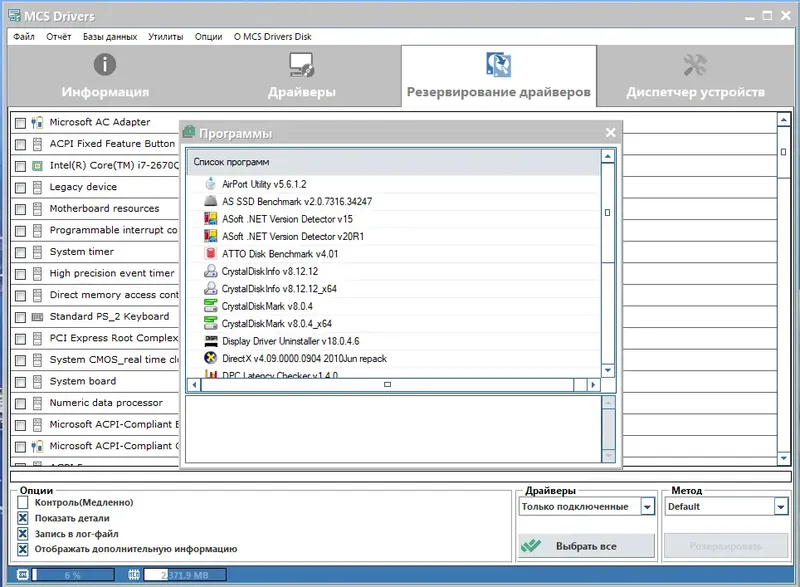
Task: Click the DirectX yellow X icon
Action: click(210, 358)
